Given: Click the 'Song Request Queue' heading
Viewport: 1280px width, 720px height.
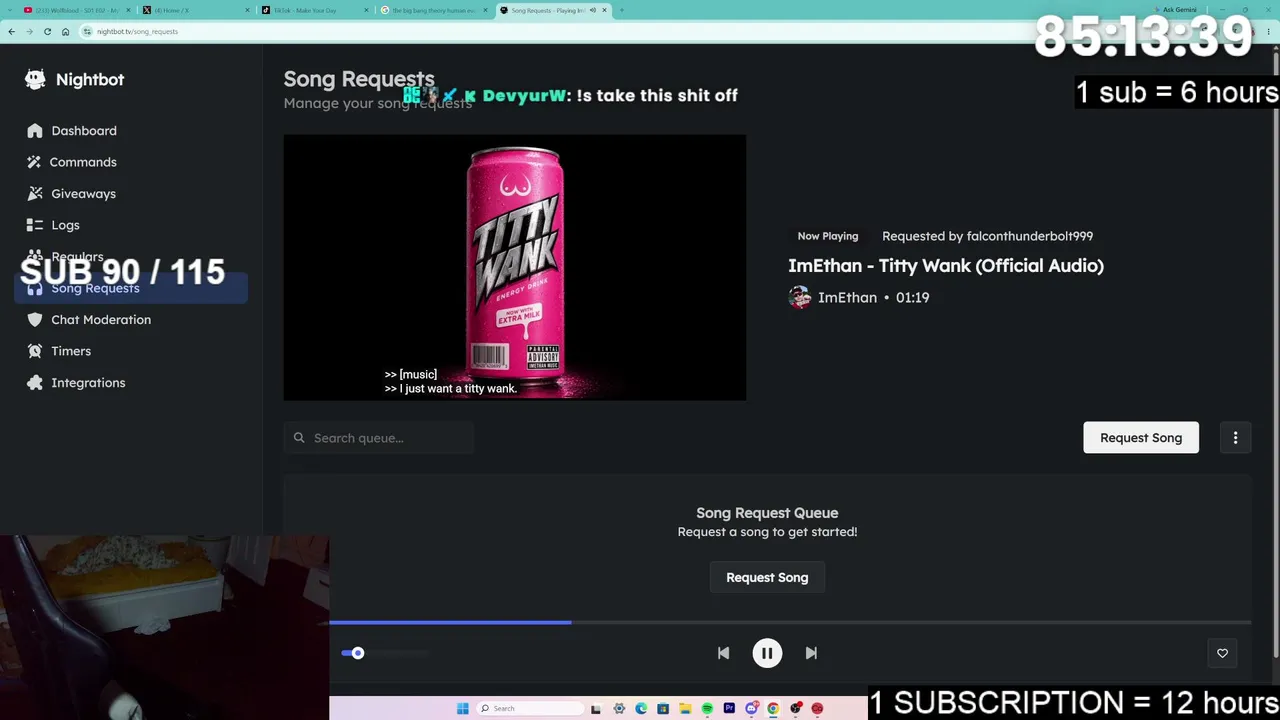Looking at the screenshot, I should tap(767, 513).
